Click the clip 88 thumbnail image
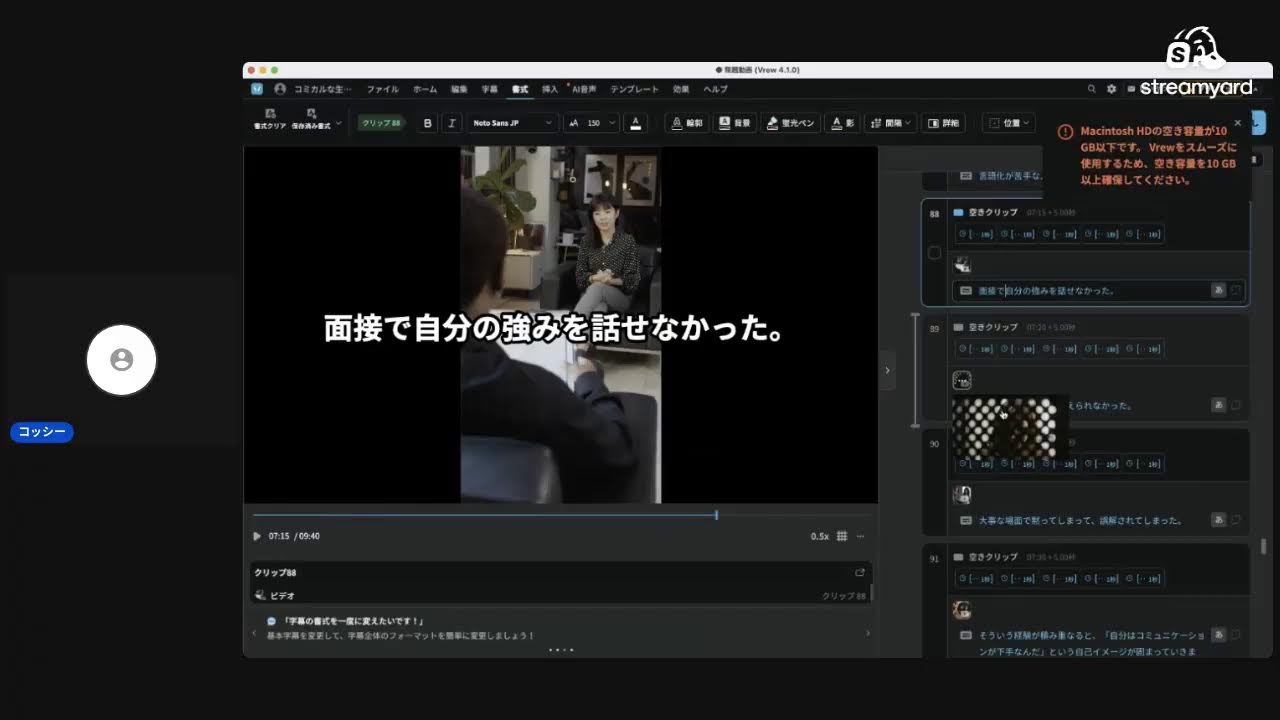This screenshot has width=1280, height=720. tap(962, 265)
